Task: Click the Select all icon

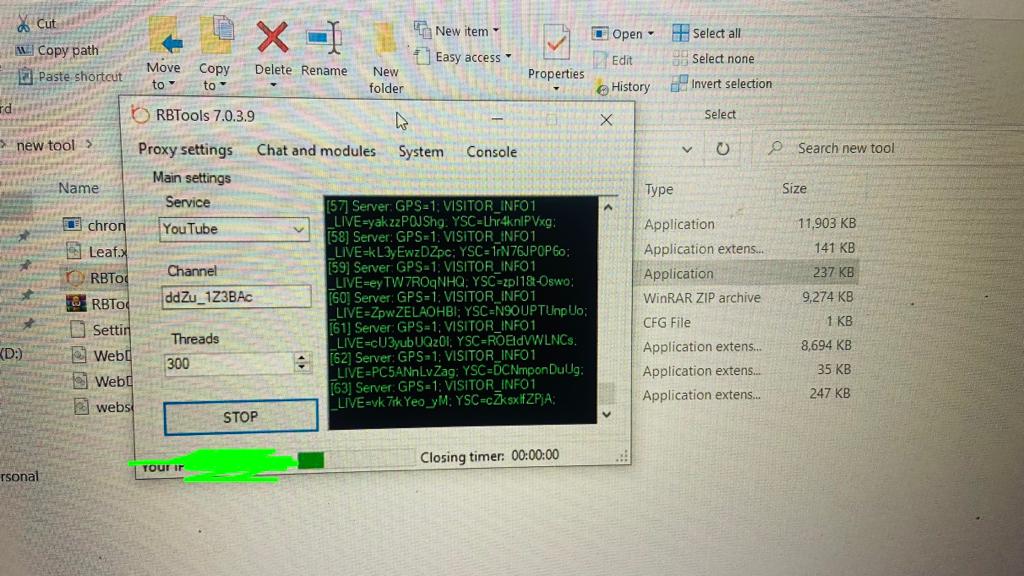Action: [681, 33]
